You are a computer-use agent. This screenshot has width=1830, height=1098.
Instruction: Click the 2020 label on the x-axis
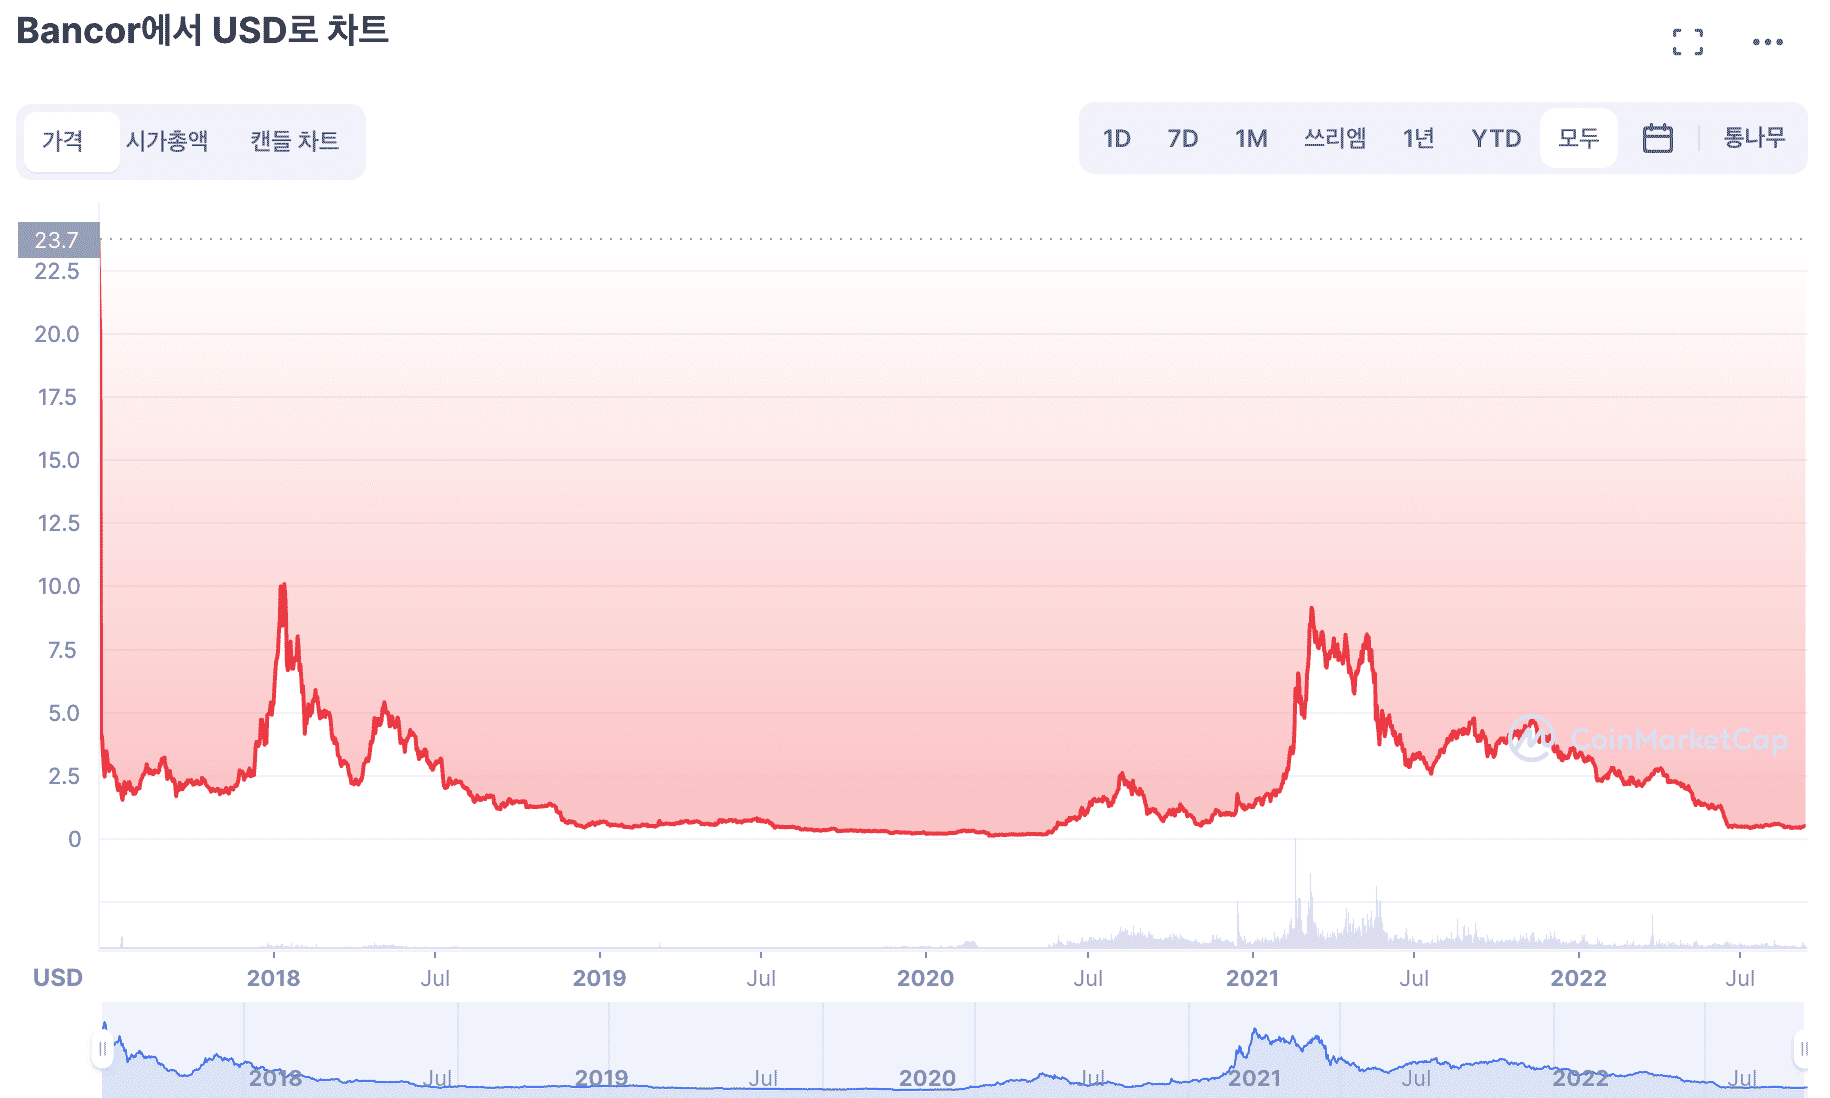(x=925, y=978)
